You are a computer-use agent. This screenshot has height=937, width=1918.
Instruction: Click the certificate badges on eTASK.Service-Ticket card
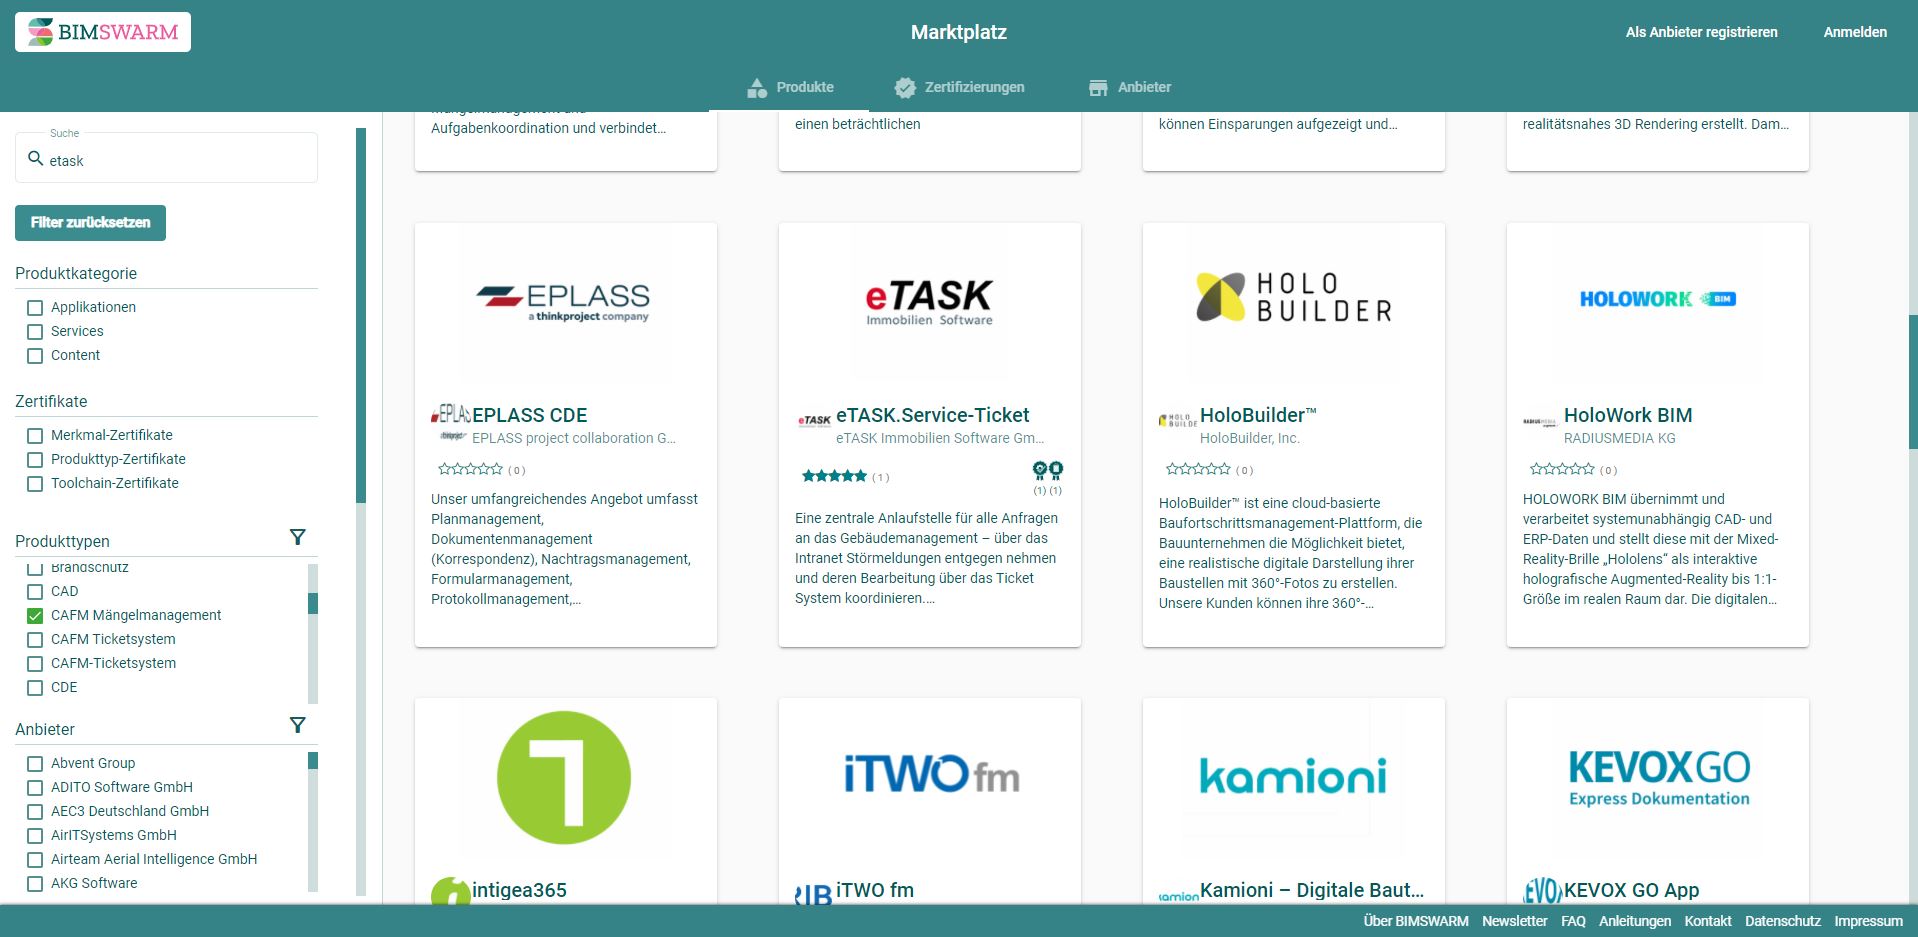pos(1047,477)
